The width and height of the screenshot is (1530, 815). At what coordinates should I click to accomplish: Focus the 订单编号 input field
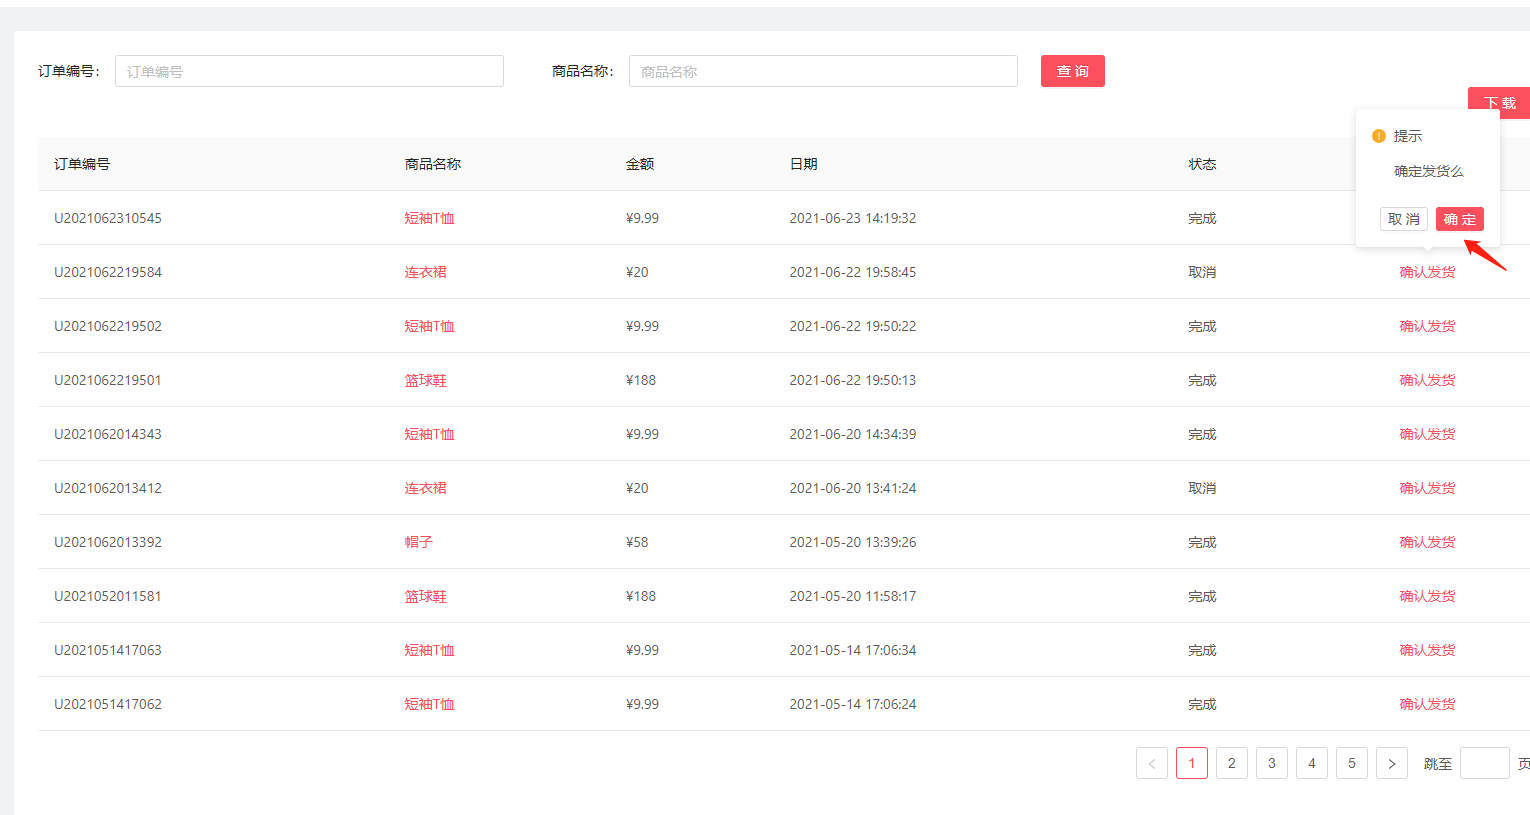(x=309, y=71)
